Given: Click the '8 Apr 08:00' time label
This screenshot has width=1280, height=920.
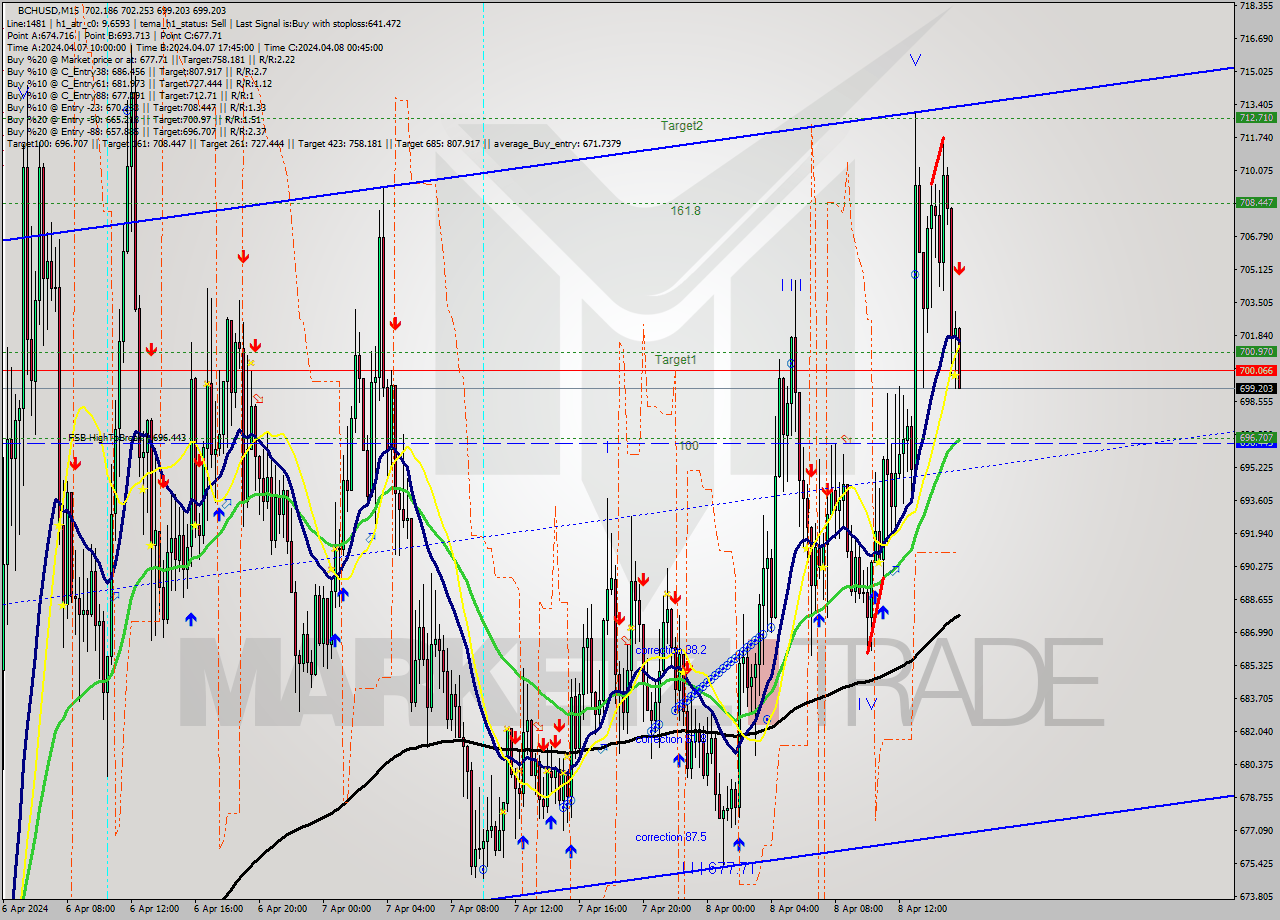Looking at the screenshot, I should (859, 910).
